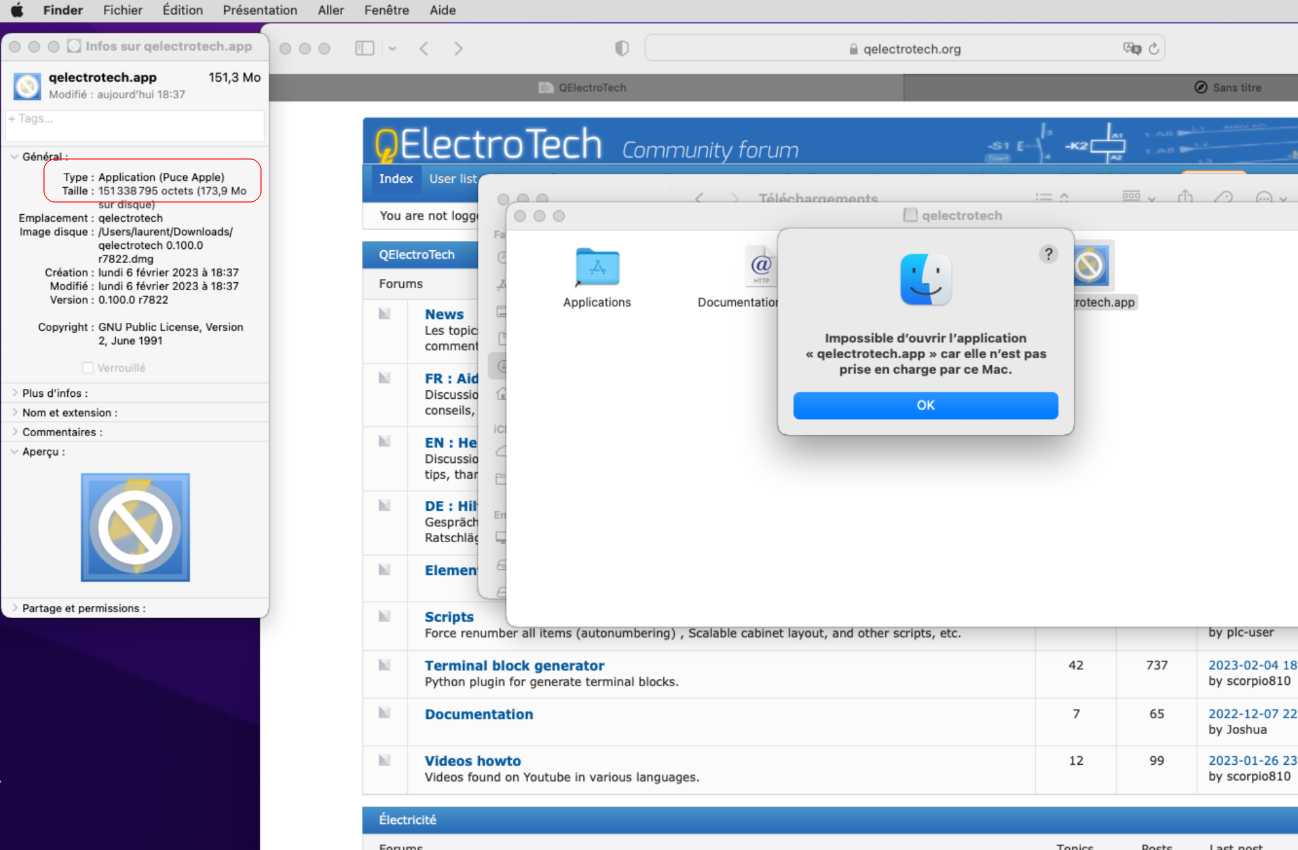Open the Safari sidebar dropdown chevron
The image size is (1298, 850).
coord(392,48)
